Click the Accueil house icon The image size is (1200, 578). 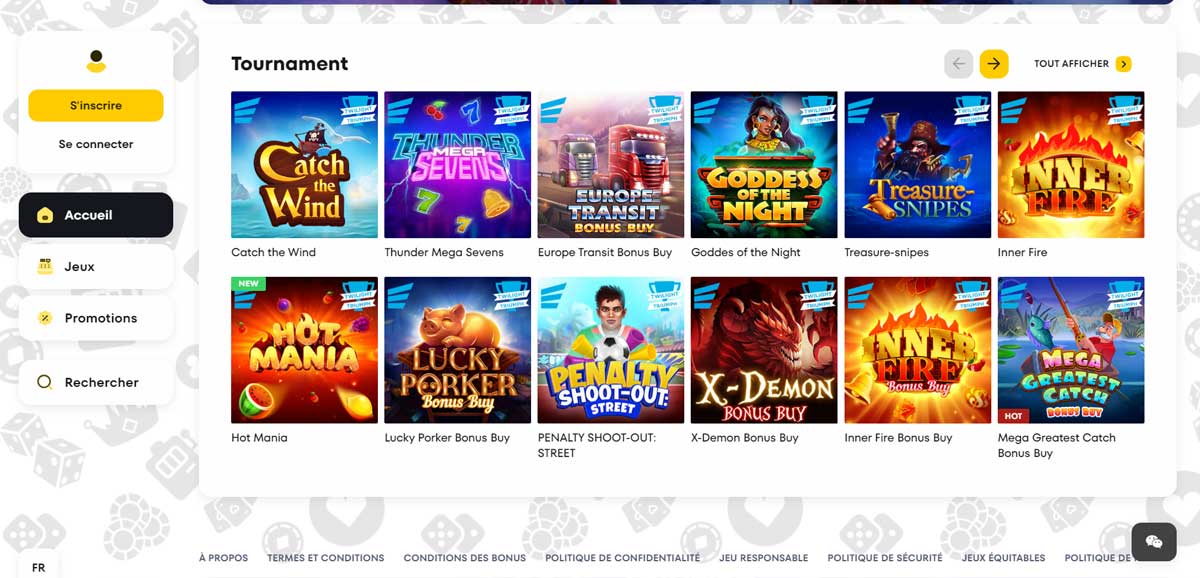click(44, 215)
